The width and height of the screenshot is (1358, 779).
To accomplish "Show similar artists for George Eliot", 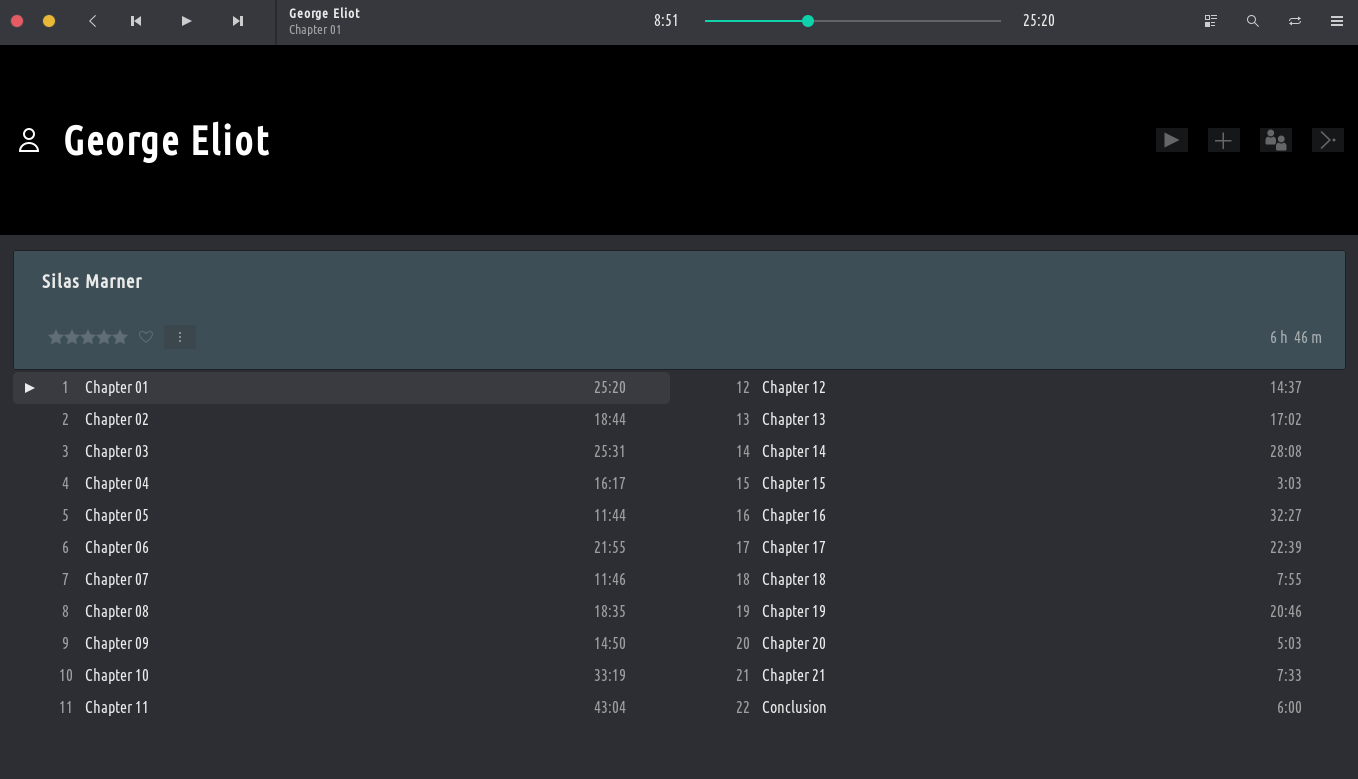I will point(1275,140).
